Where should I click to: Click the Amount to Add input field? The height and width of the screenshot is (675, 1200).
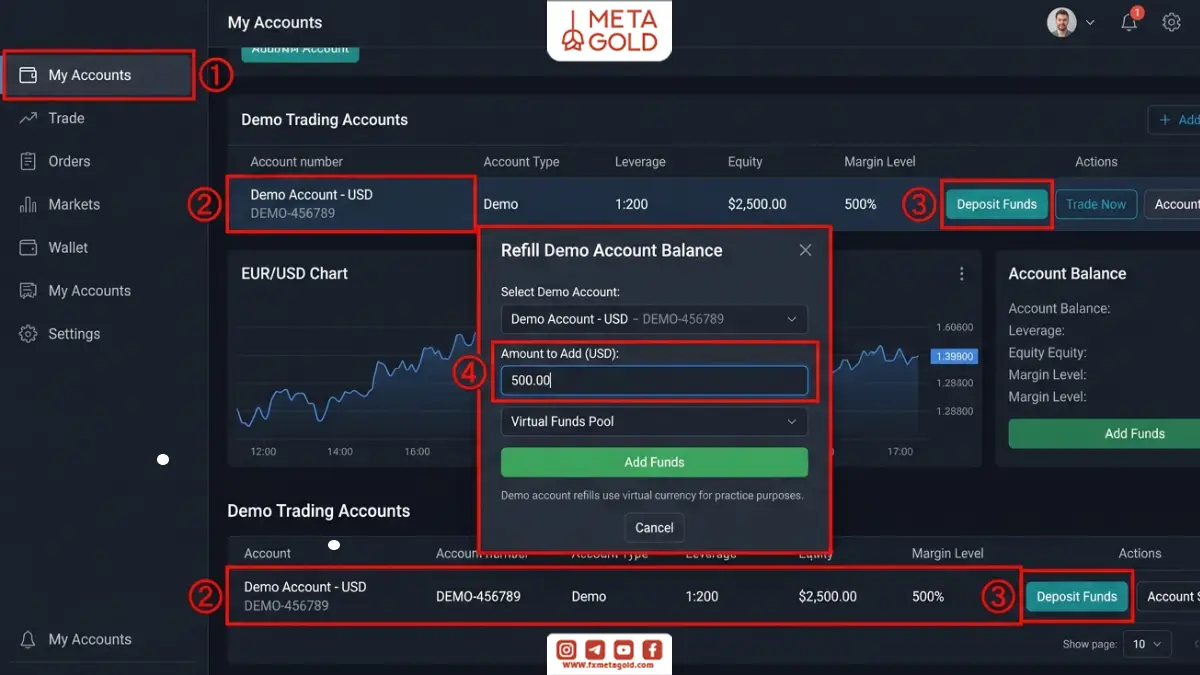tap(654, 380)
